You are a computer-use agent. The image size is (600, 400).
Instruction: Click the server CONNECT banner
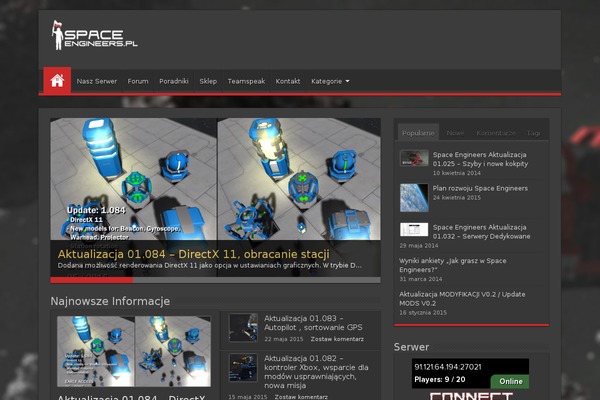point(470,396)
